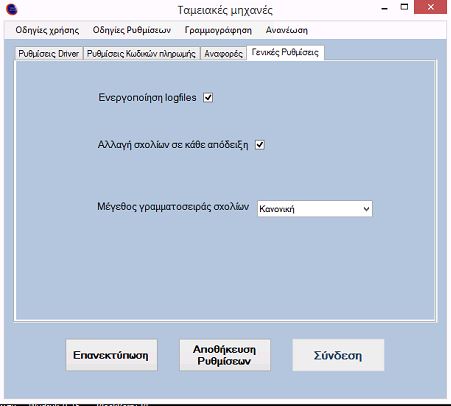Toggle the Ενεργοποίηση logfiles checkbox
The width and height of the screenshot is (451, 406).
click(208, 98)
